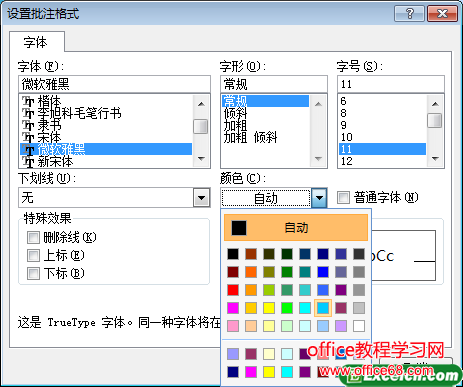Pick teal swatch in second palette row
The height and width of the screenshot is (387, 463).
(x=305, y=272)
